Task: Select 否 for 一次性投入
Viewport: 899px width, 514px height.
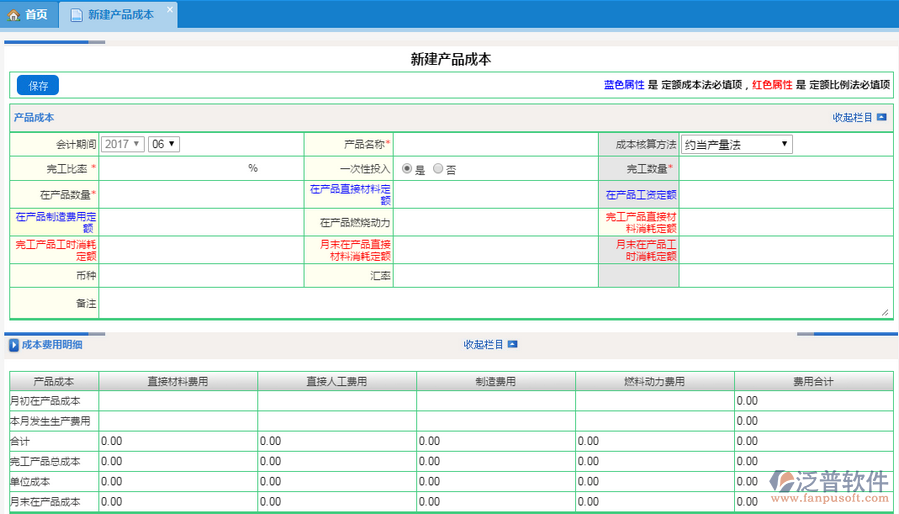Action: [x=438, y=169]
